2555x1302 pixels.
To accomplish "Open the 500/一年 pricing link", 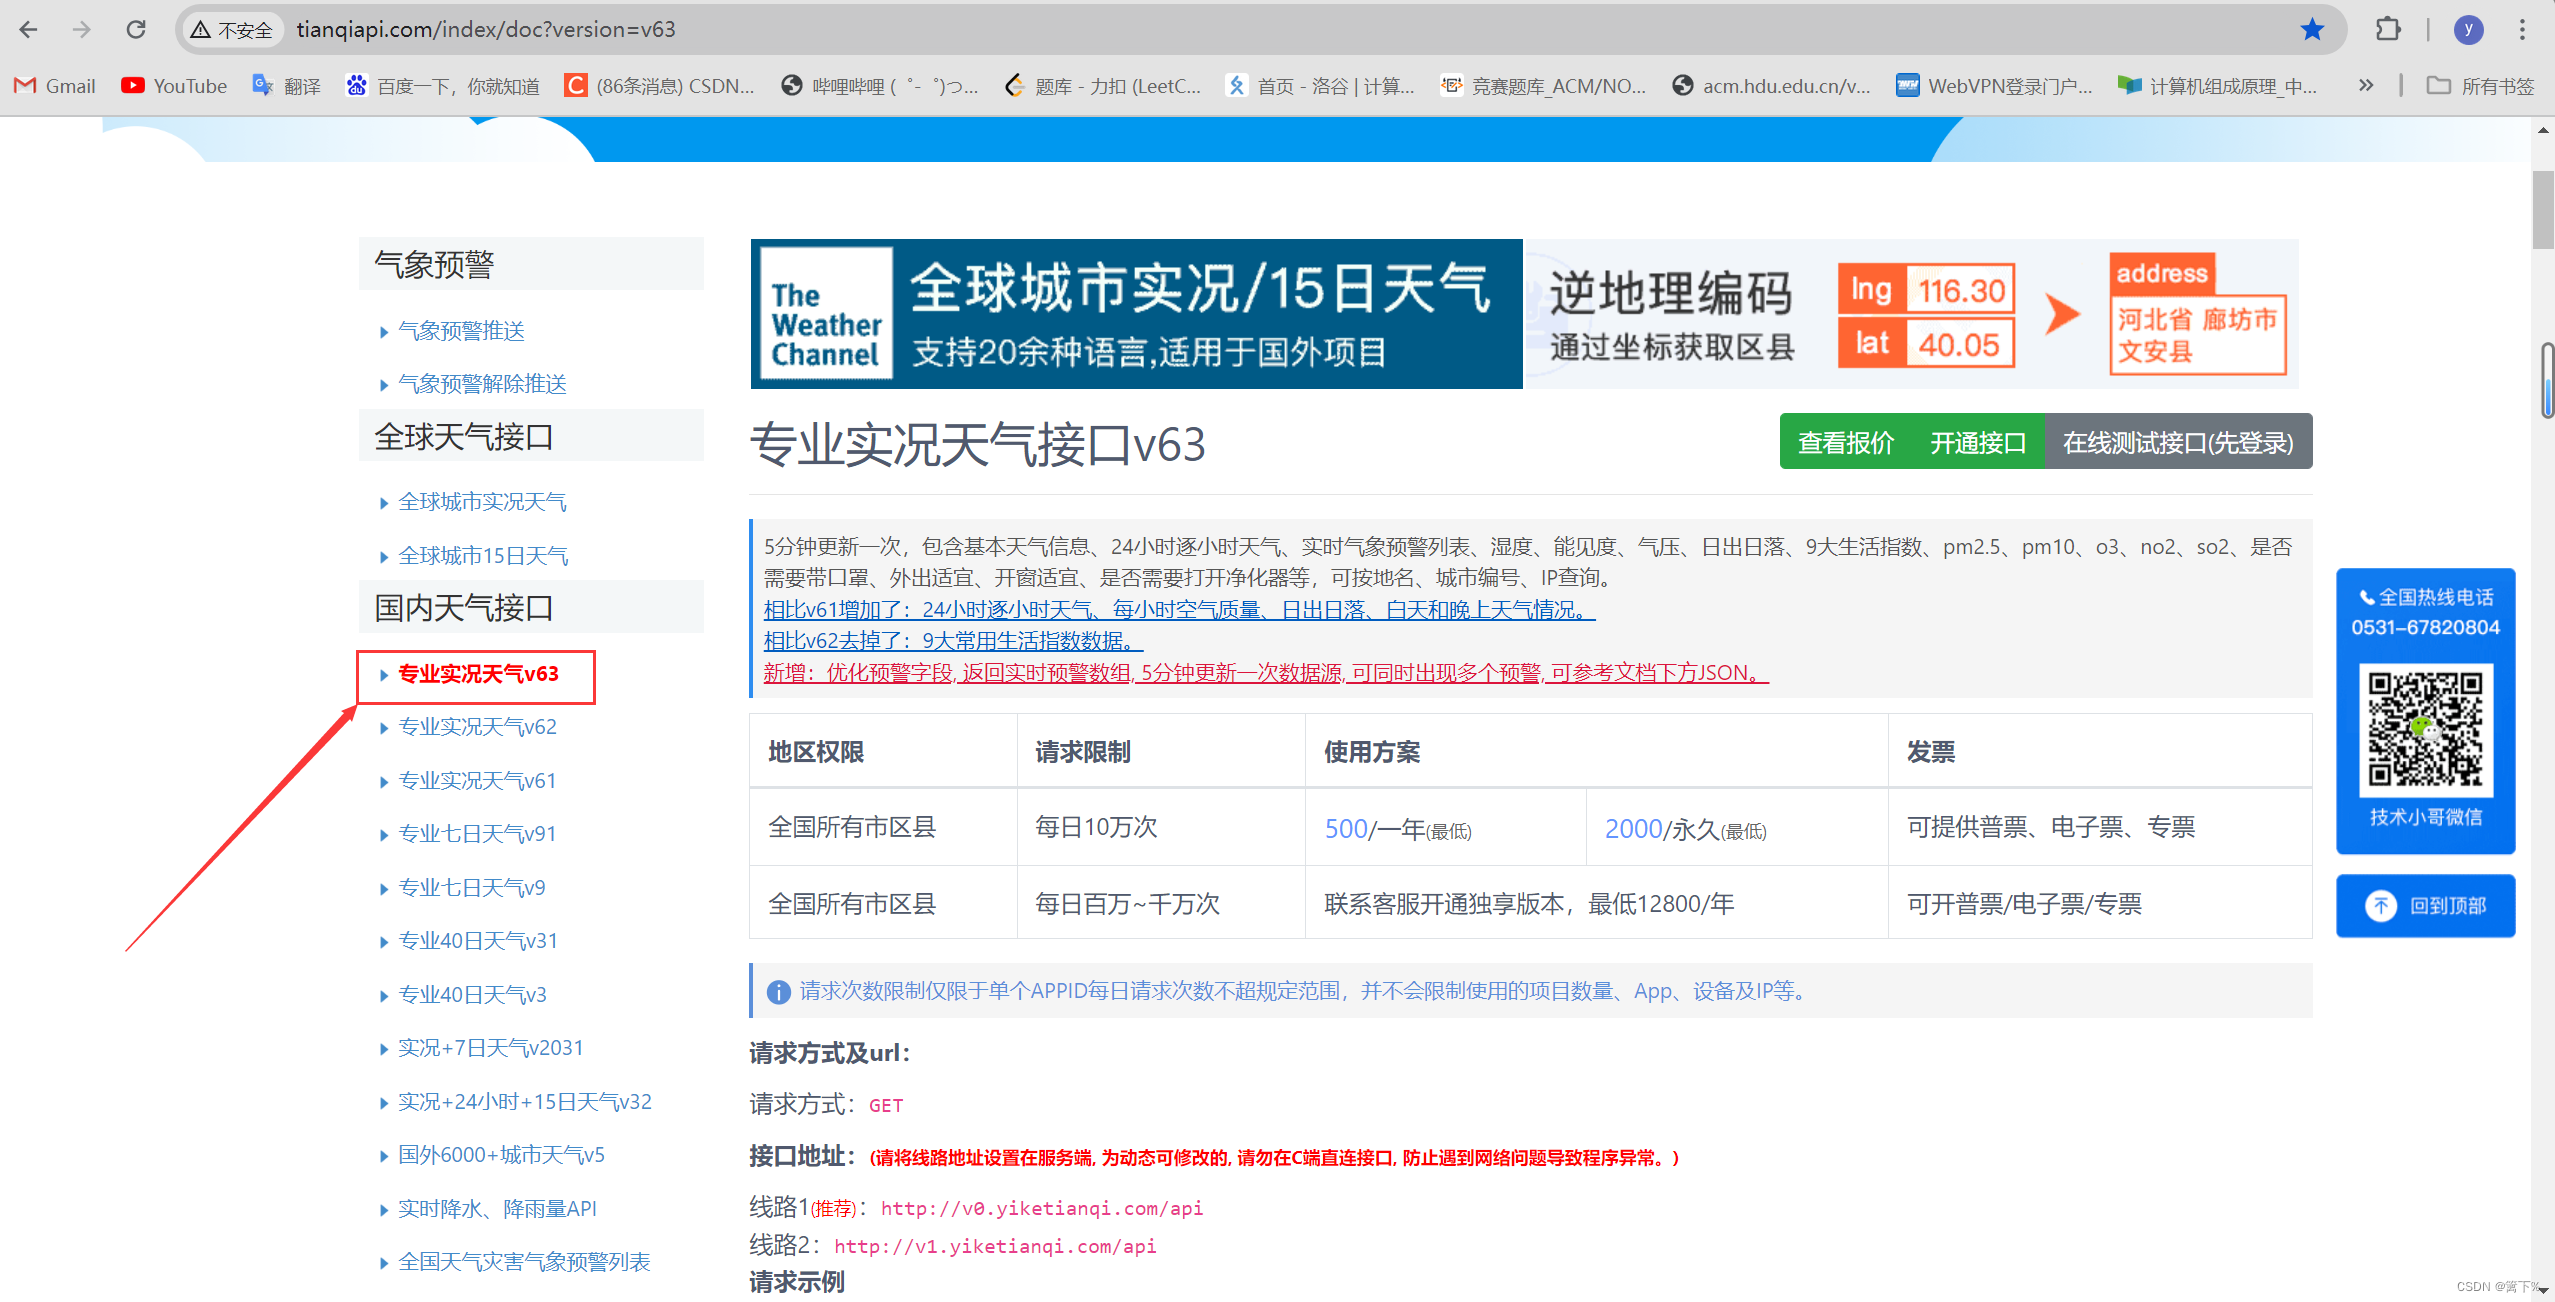I will (1346, 829).
